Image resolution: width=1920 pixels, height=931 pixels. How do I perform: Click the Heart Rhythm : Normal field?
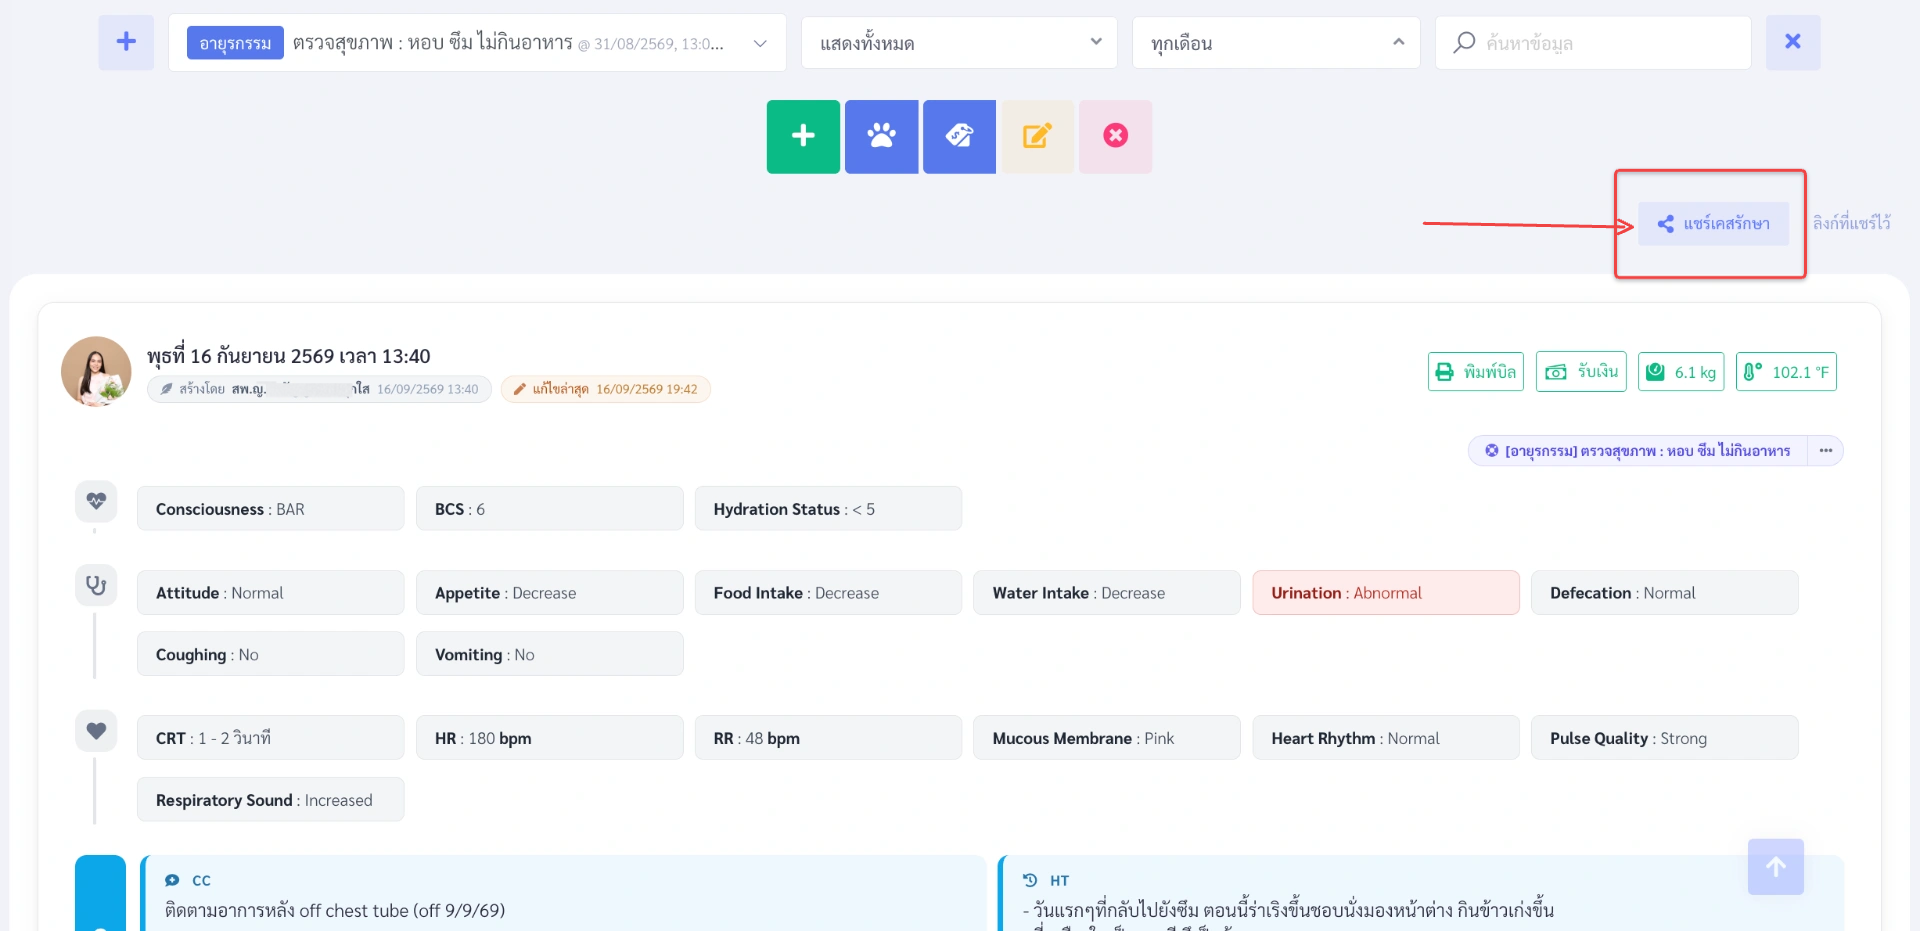point(1386,738)
